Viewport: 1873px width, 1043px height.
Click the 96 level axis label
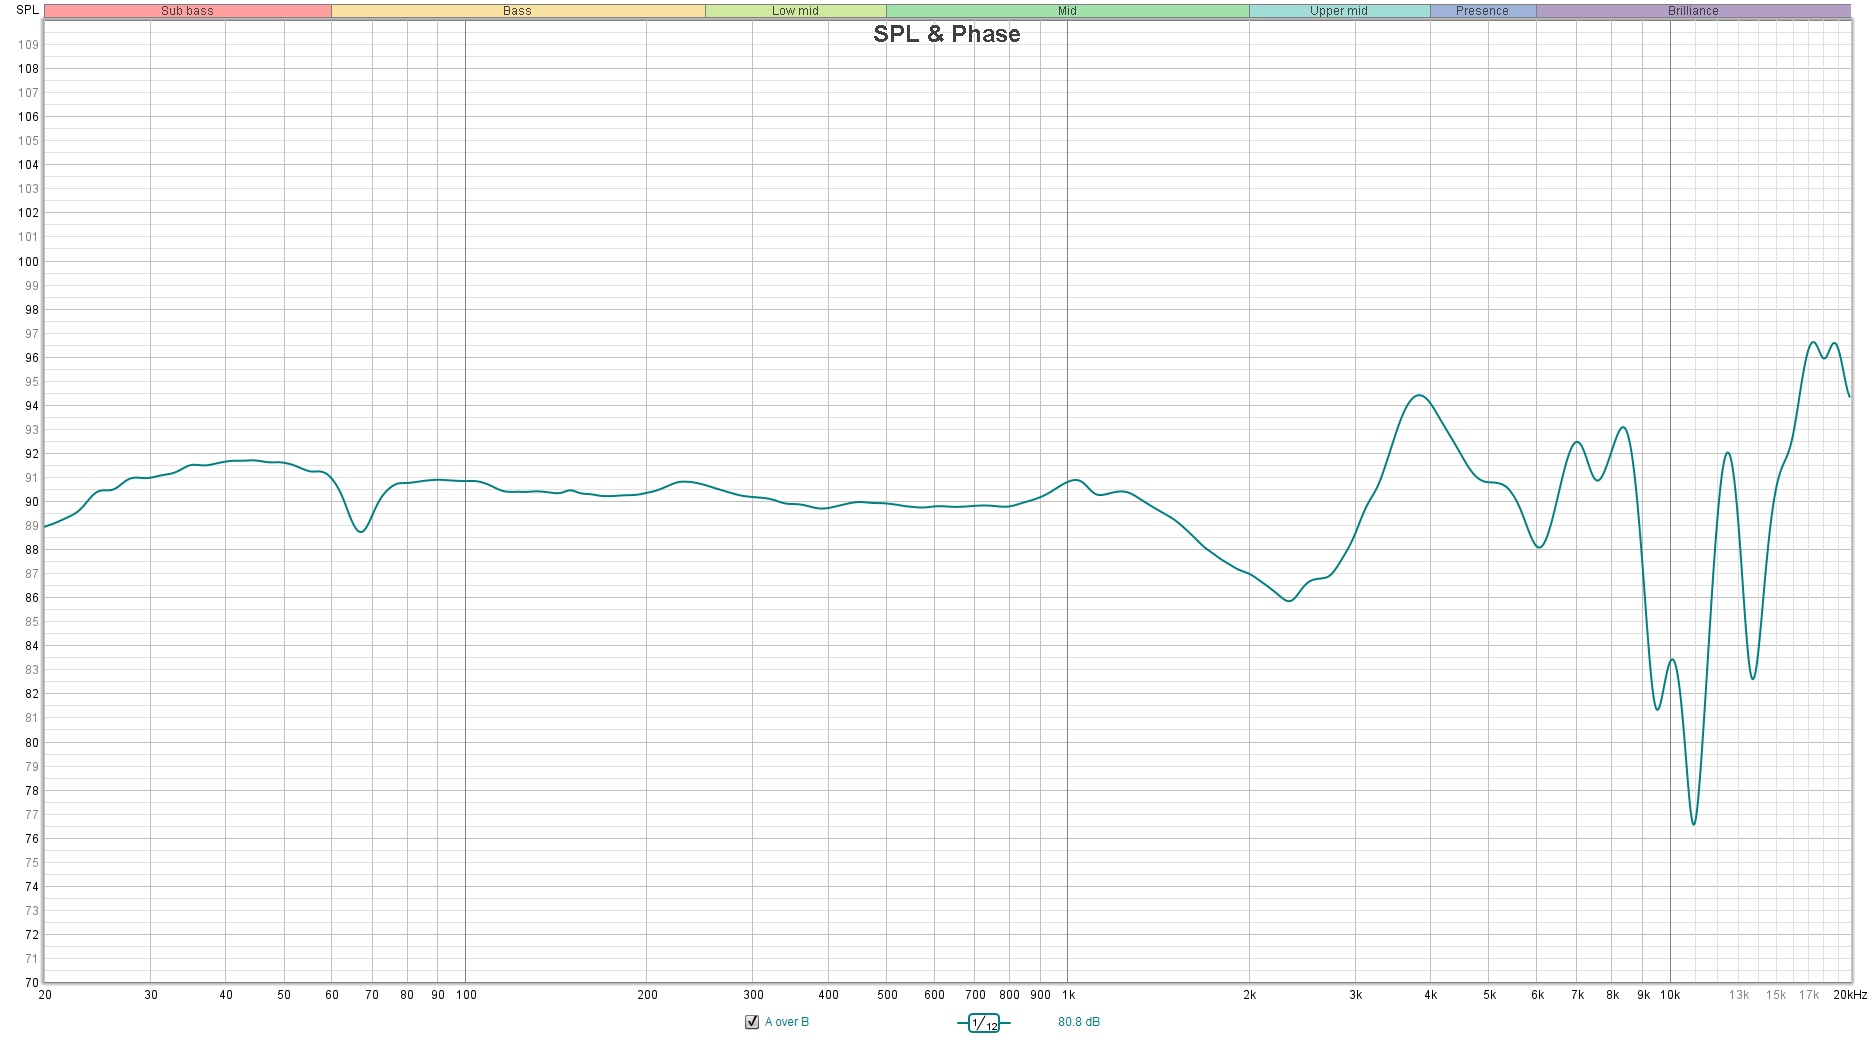[32, 358]
